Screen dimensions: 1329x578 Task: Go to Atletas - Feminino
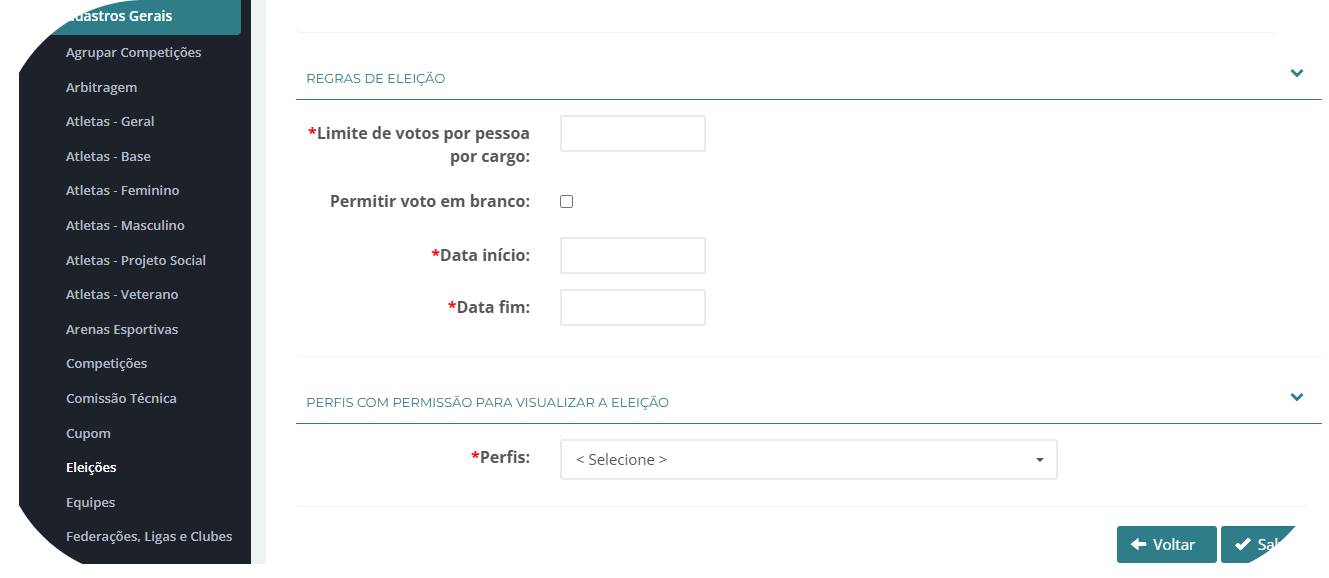(122, 191)
